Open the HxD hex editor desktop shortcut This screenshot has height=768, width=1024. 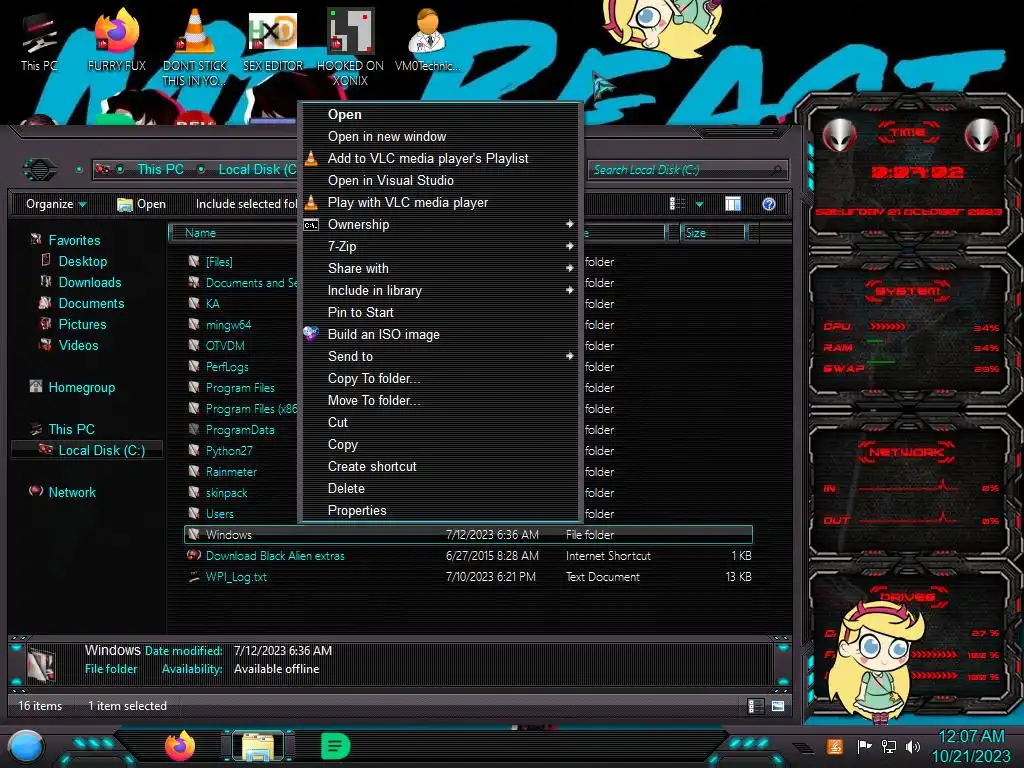point(273,40)
